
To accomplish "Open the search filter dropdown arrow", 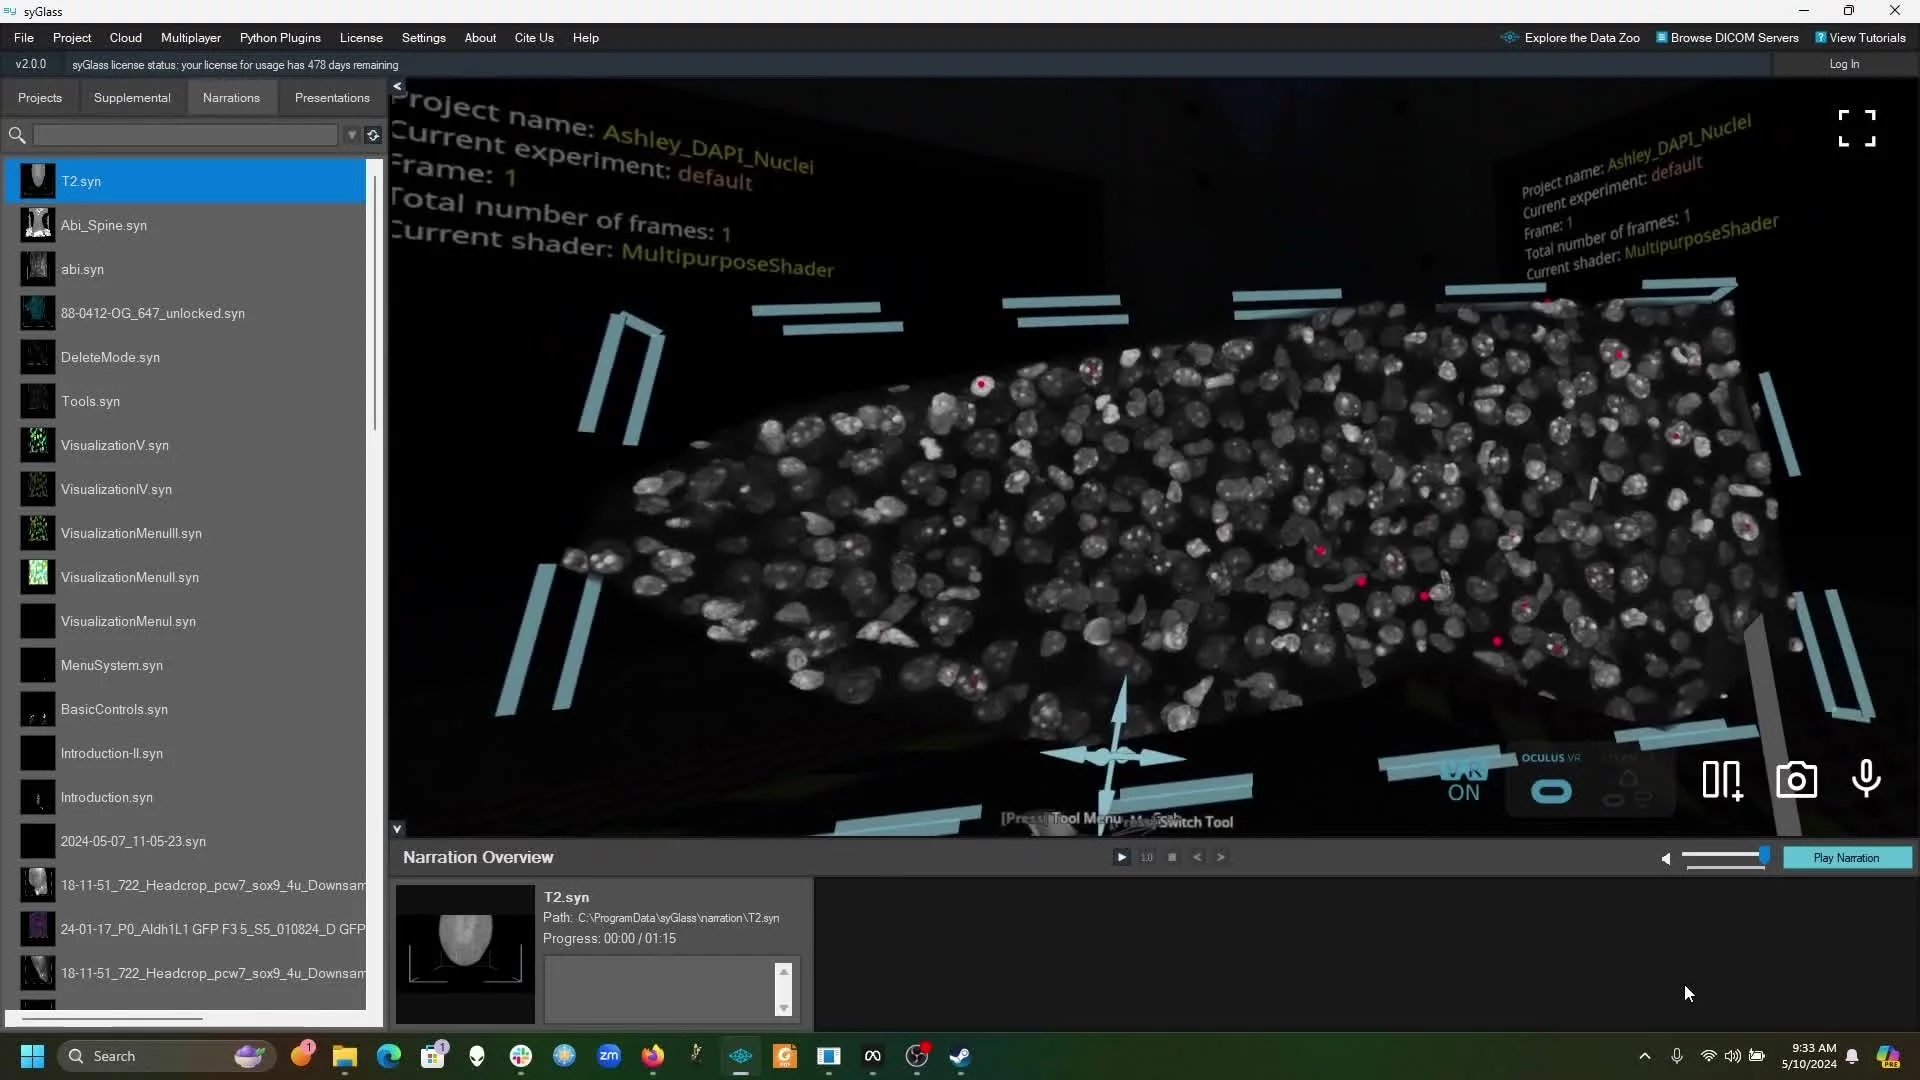I will 352,135.
